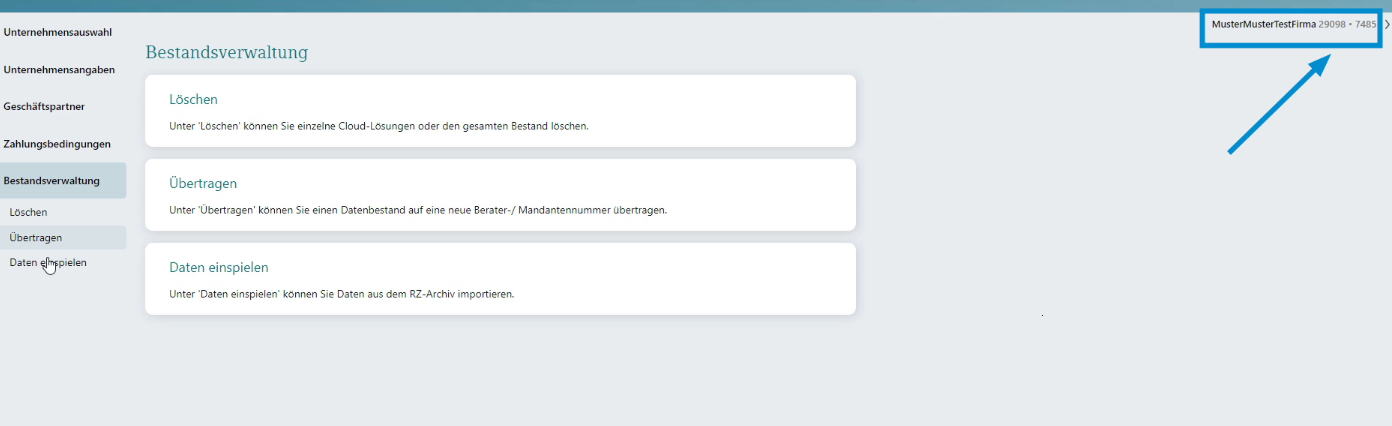Screen dimensions: 1392x426
Task: Go to Unternehmensangaben in the sidebar
Action: (59, 70)
